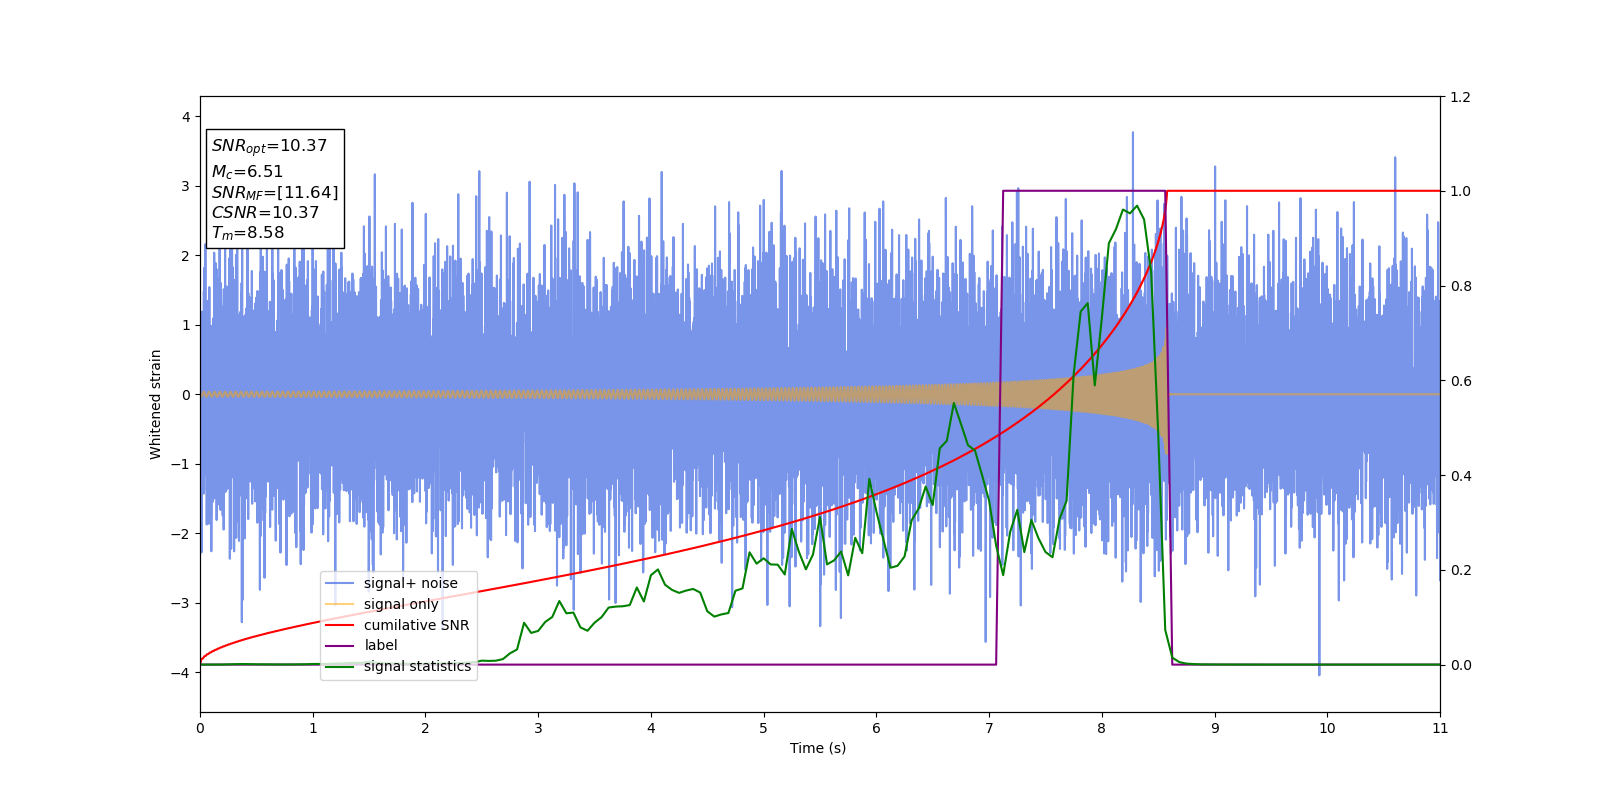Click x-axis tick label 1
Screen dimensions: 1600x800
[x=313, y=728]
